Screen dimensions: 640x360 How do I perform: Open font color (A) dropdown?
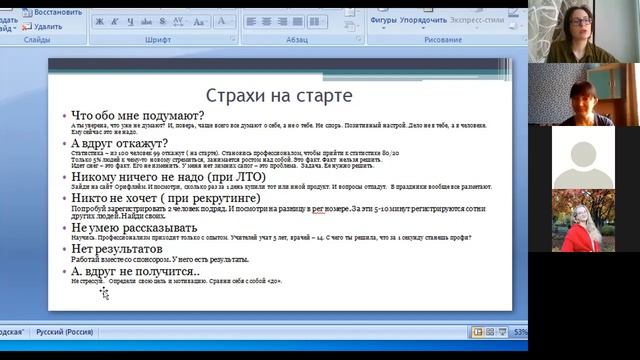click(224, 21)
